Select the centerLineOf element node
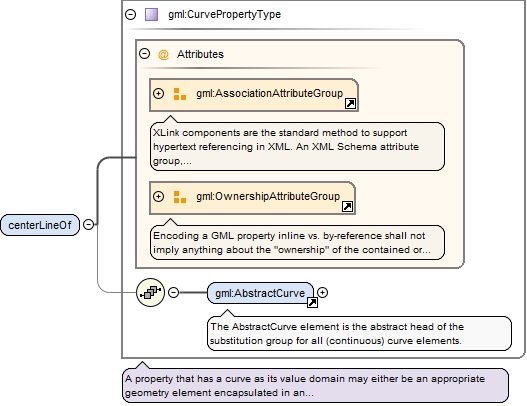 click(x=40, y=225)
